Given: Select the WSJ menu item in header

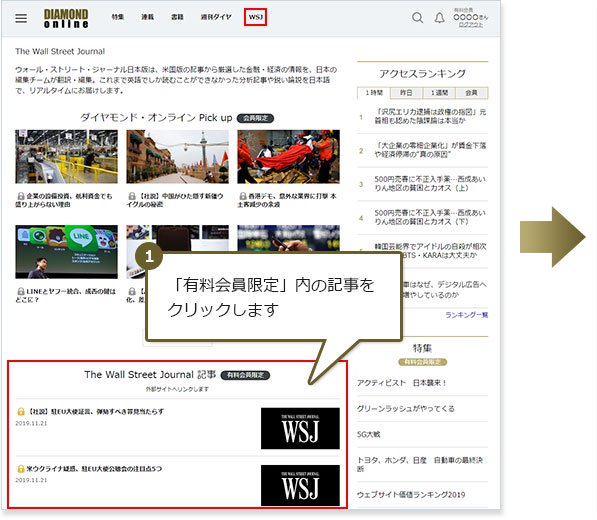Looking at the screenshot, I should 255,17.
